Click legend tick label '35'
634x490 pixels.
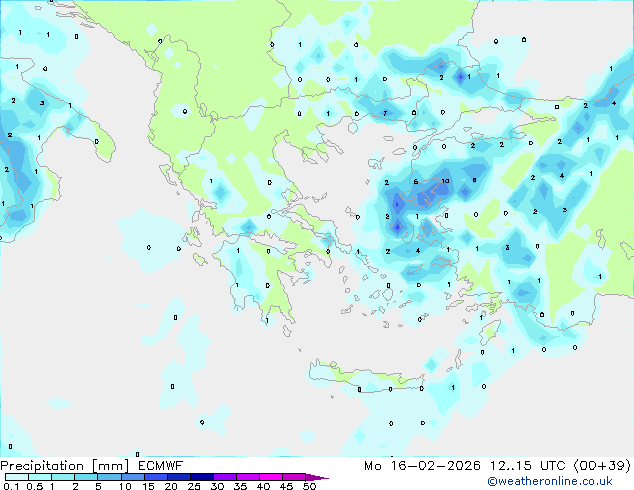[240, 486]
